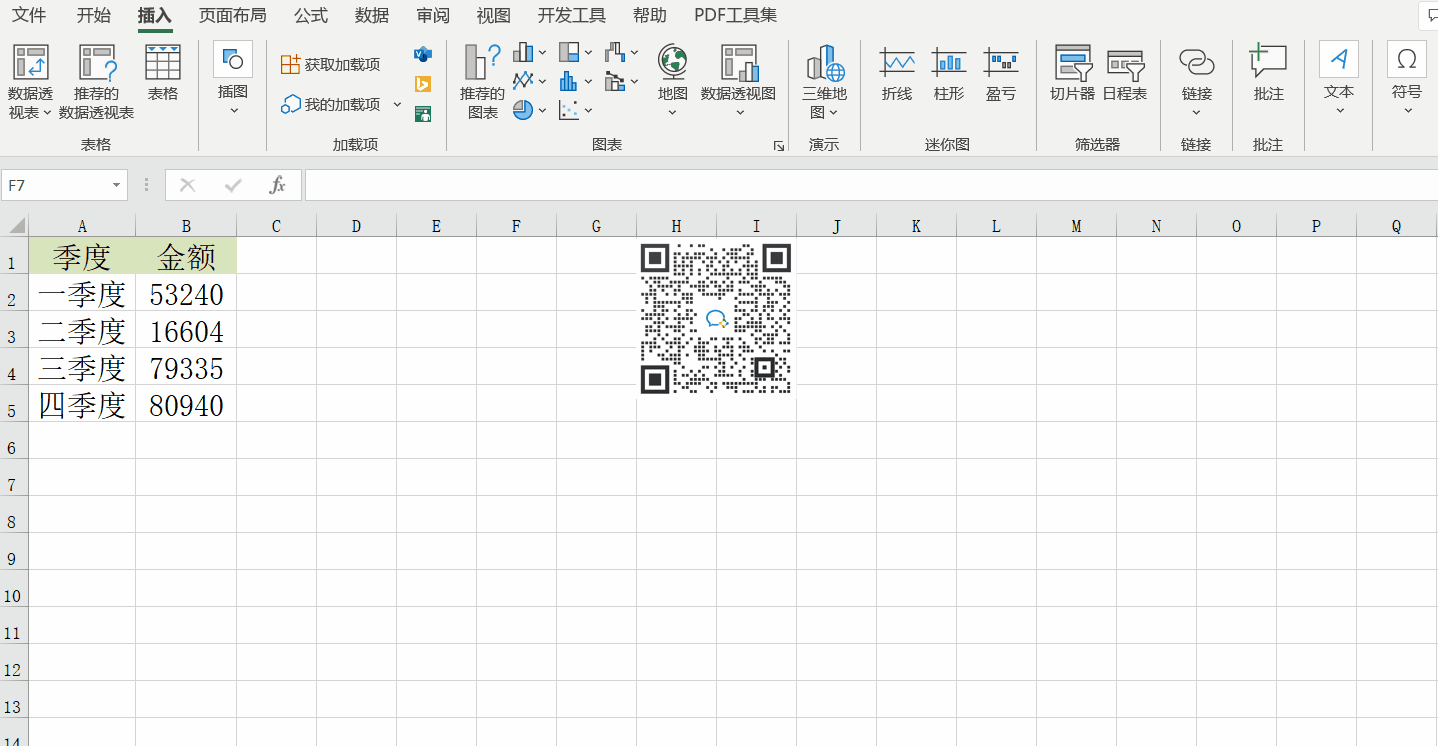
Task: Open the PDF工具集 tab
Action: [735, 16]
